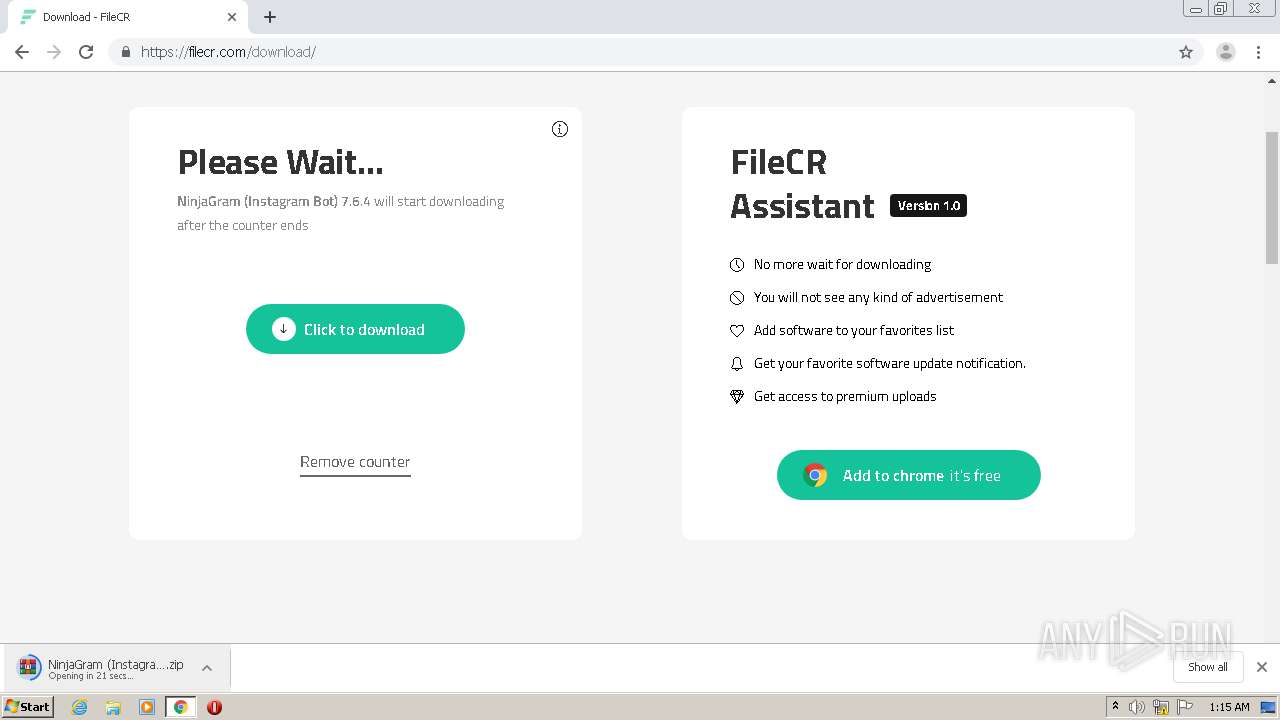Open Windows Media Player from the taskbar
The height and width of the screenshot is (720, 1280).
click(x=147, y=707)
